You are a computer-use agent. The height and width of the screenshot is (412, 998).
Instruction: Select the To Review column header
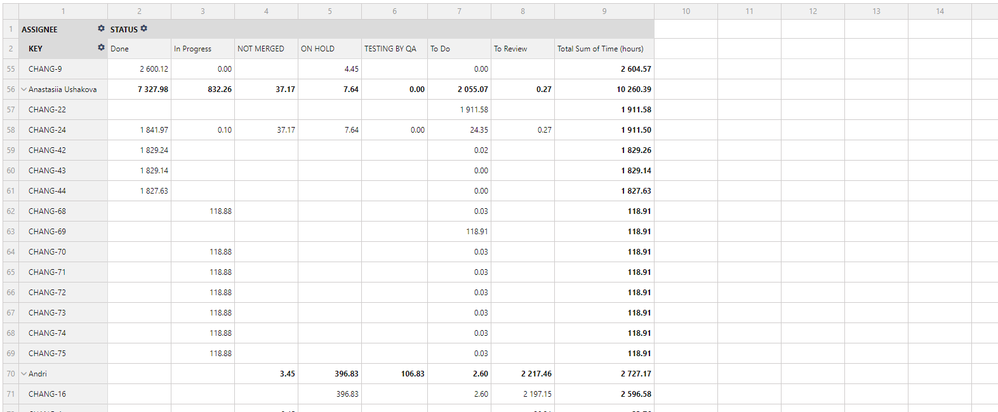(523, 49)
